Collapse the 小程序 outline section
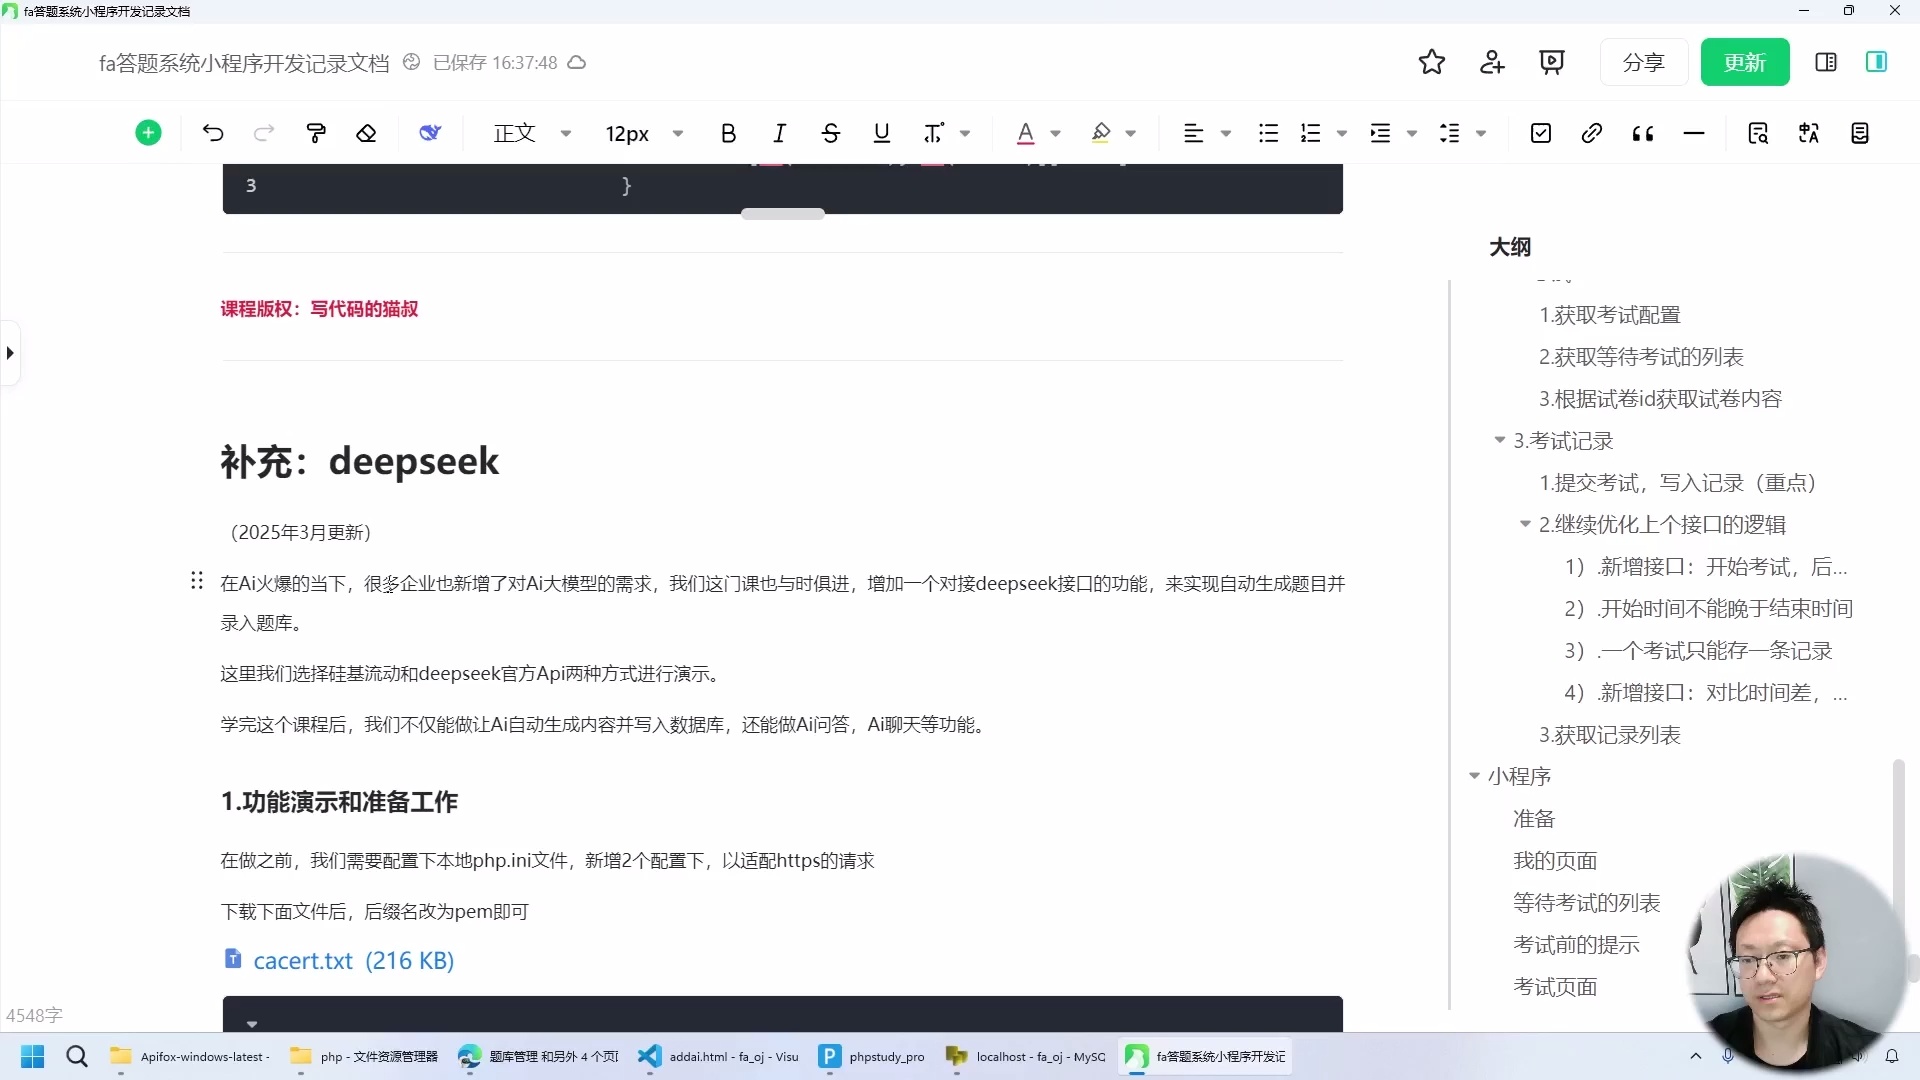Screen dimensions: 1920x1080 [1474, 776]
